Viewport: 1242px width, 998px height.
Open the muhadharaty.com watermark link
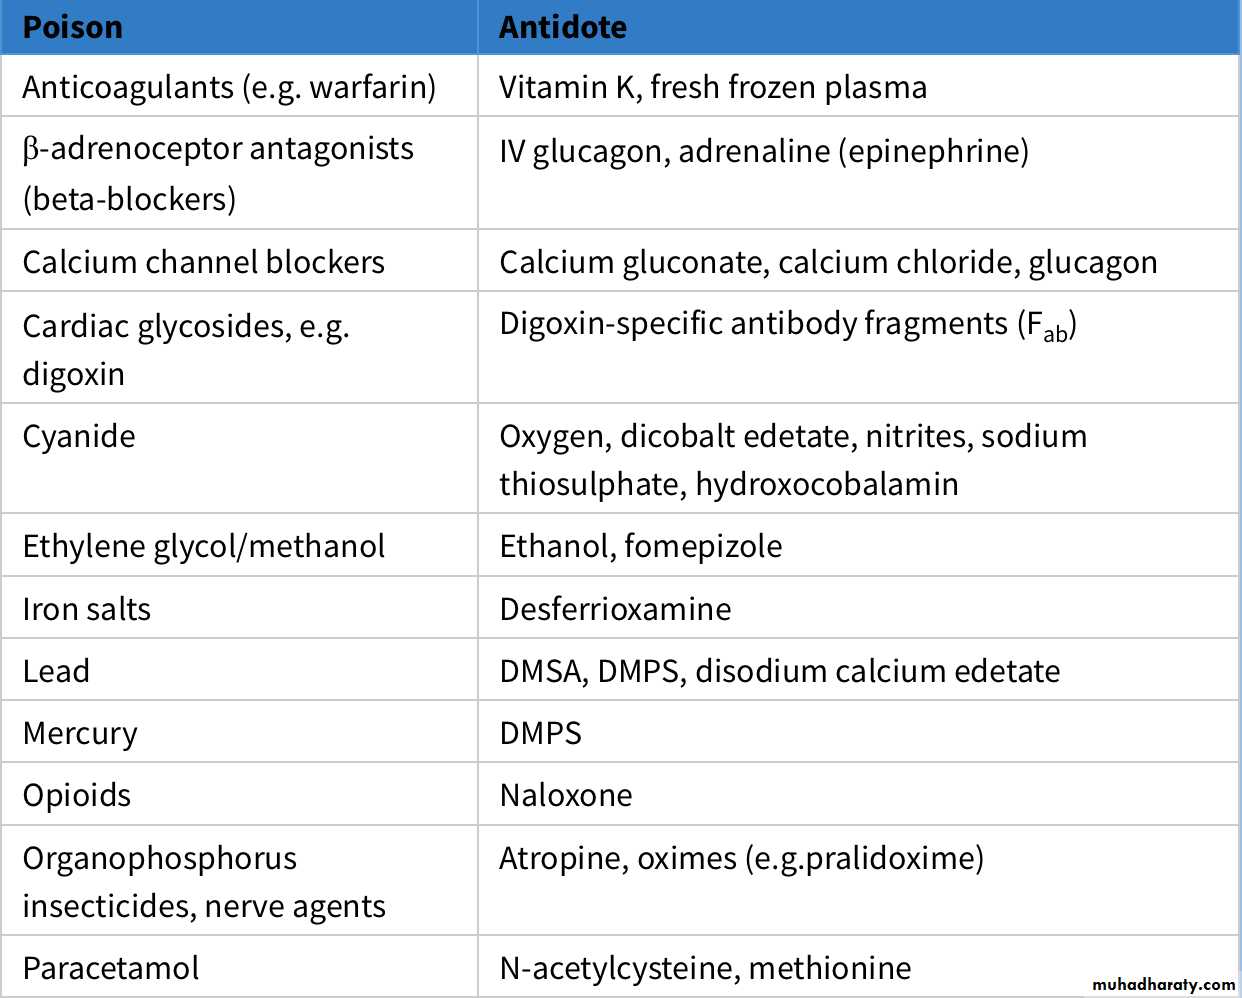[1165, 984]
